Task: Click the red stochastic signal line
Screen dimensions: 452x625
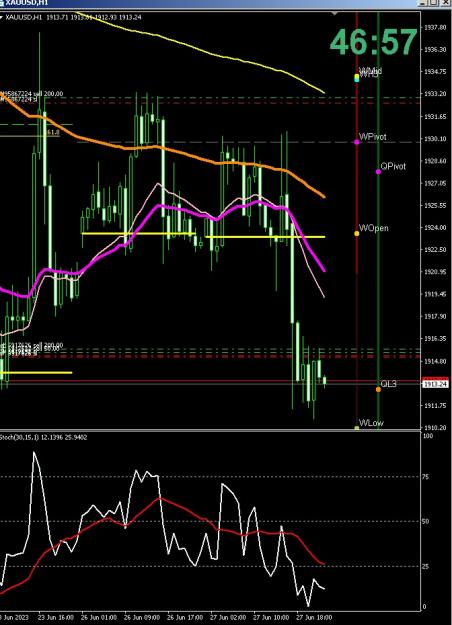Action: click(159, 499)
